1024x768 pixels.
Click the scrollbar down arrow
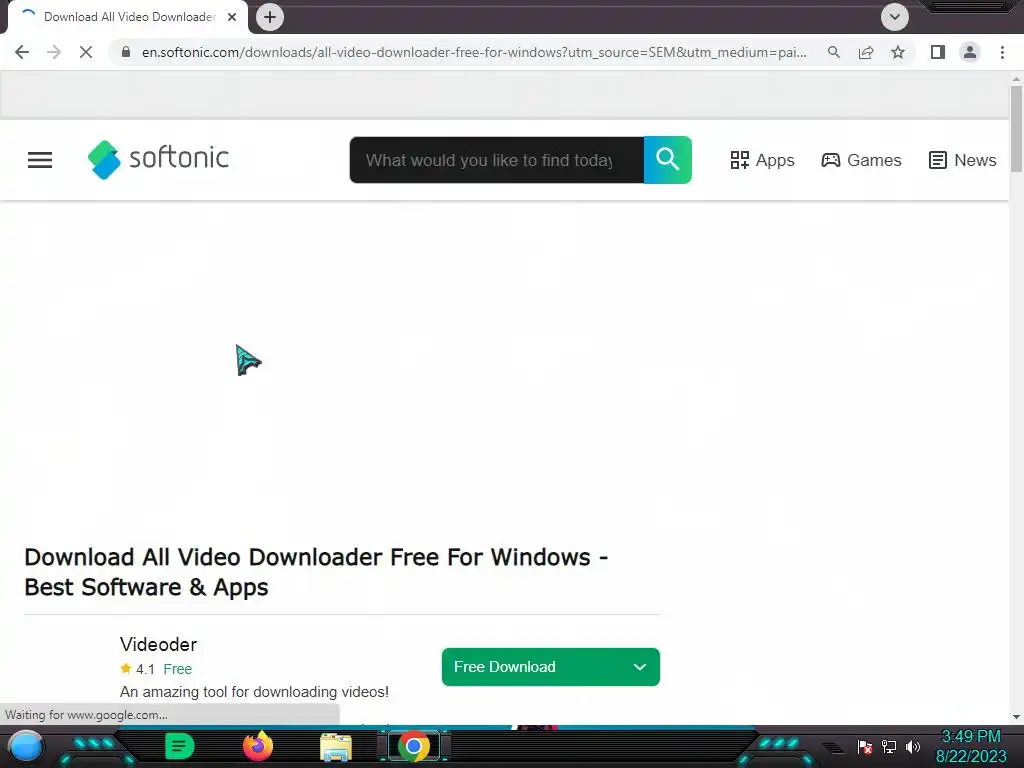(1016, 716)
